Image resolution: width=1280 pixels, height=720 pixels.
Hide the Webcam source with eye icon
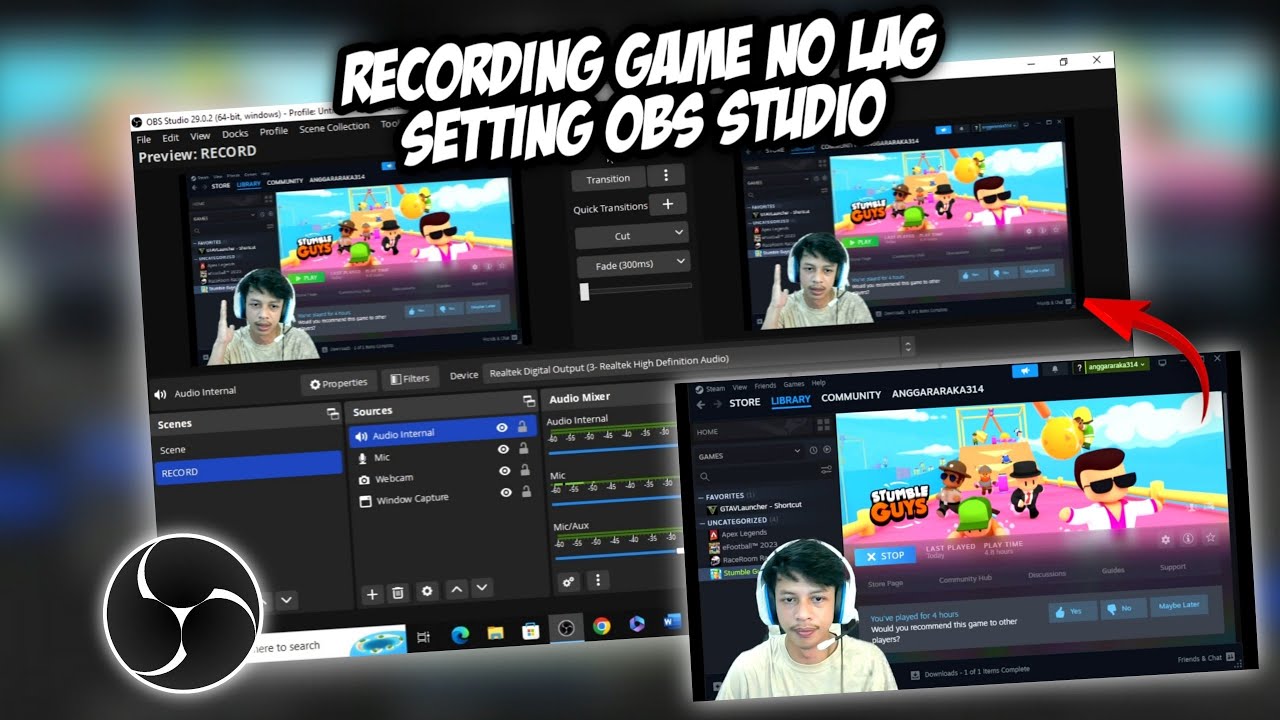tap(503, 470)
